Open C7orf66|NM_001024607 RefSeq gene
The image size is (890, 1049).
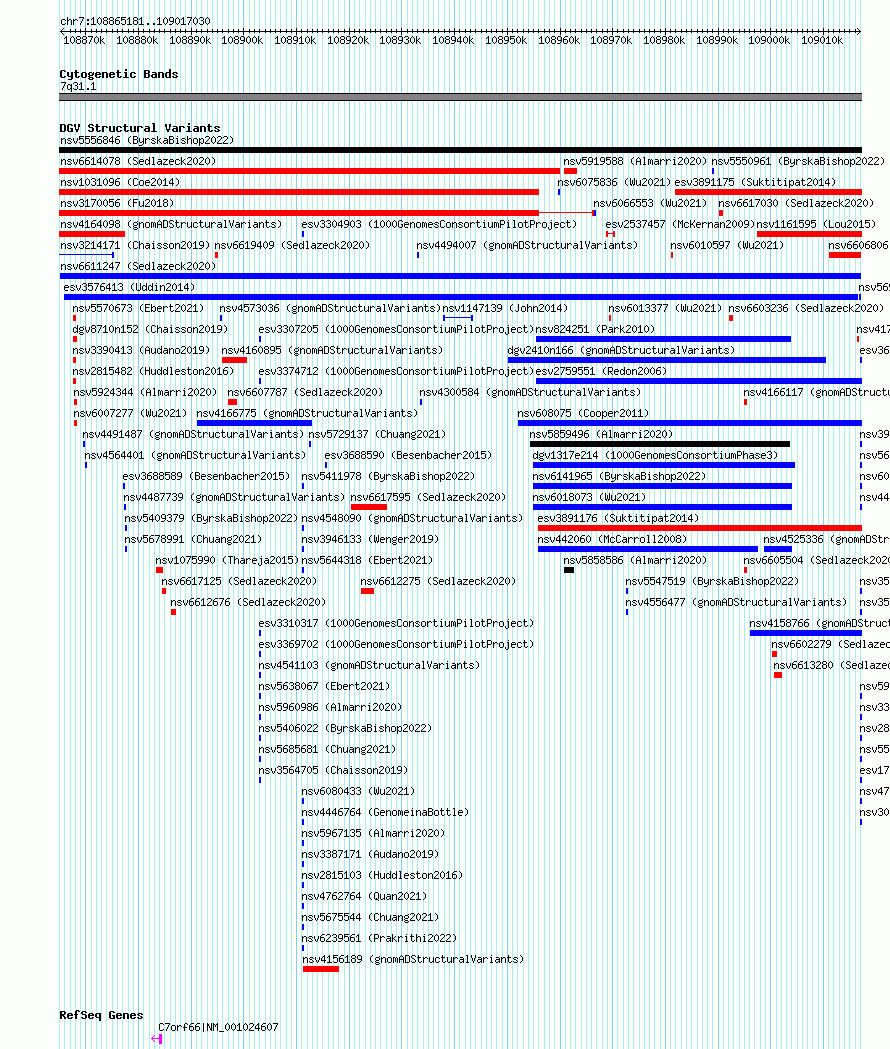click(218, 1028)
